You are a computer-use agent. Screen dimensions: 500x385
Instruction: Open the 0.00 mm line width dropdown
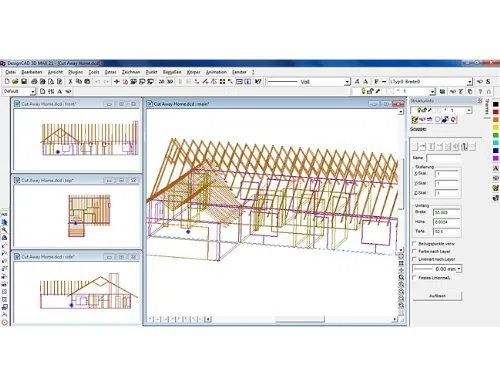pyautogui.click(x=459, y=269)
